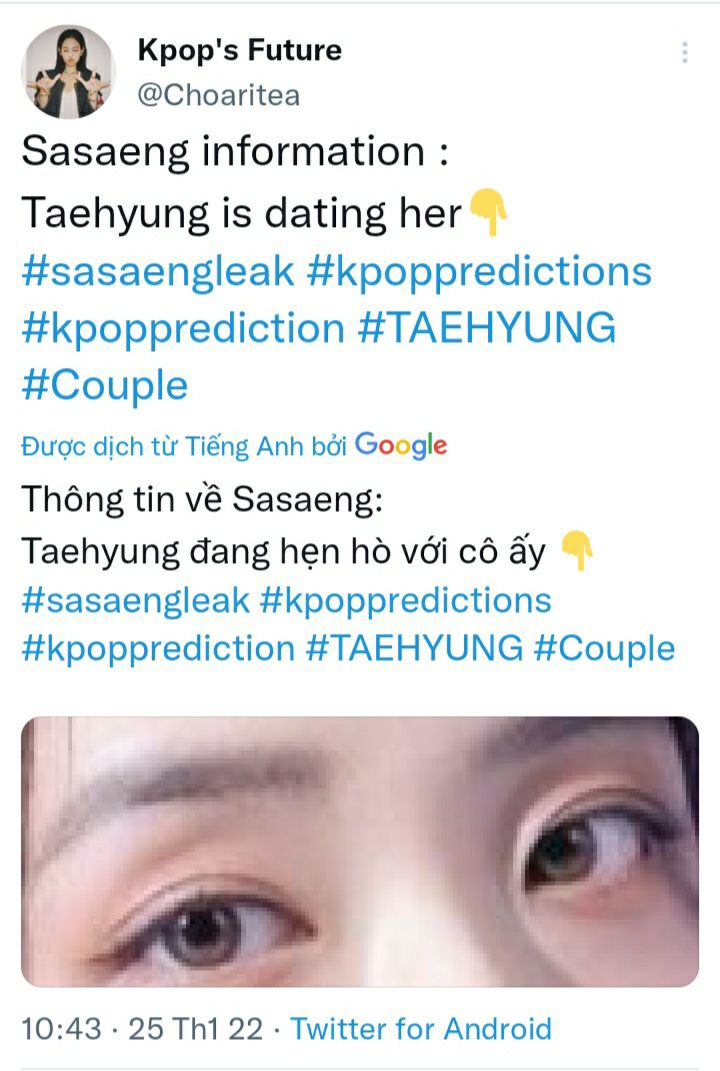The width and height of the screenshot is (720, 1071).
Task: Open the attached close-up eyes photo
Action: (360, 851)
